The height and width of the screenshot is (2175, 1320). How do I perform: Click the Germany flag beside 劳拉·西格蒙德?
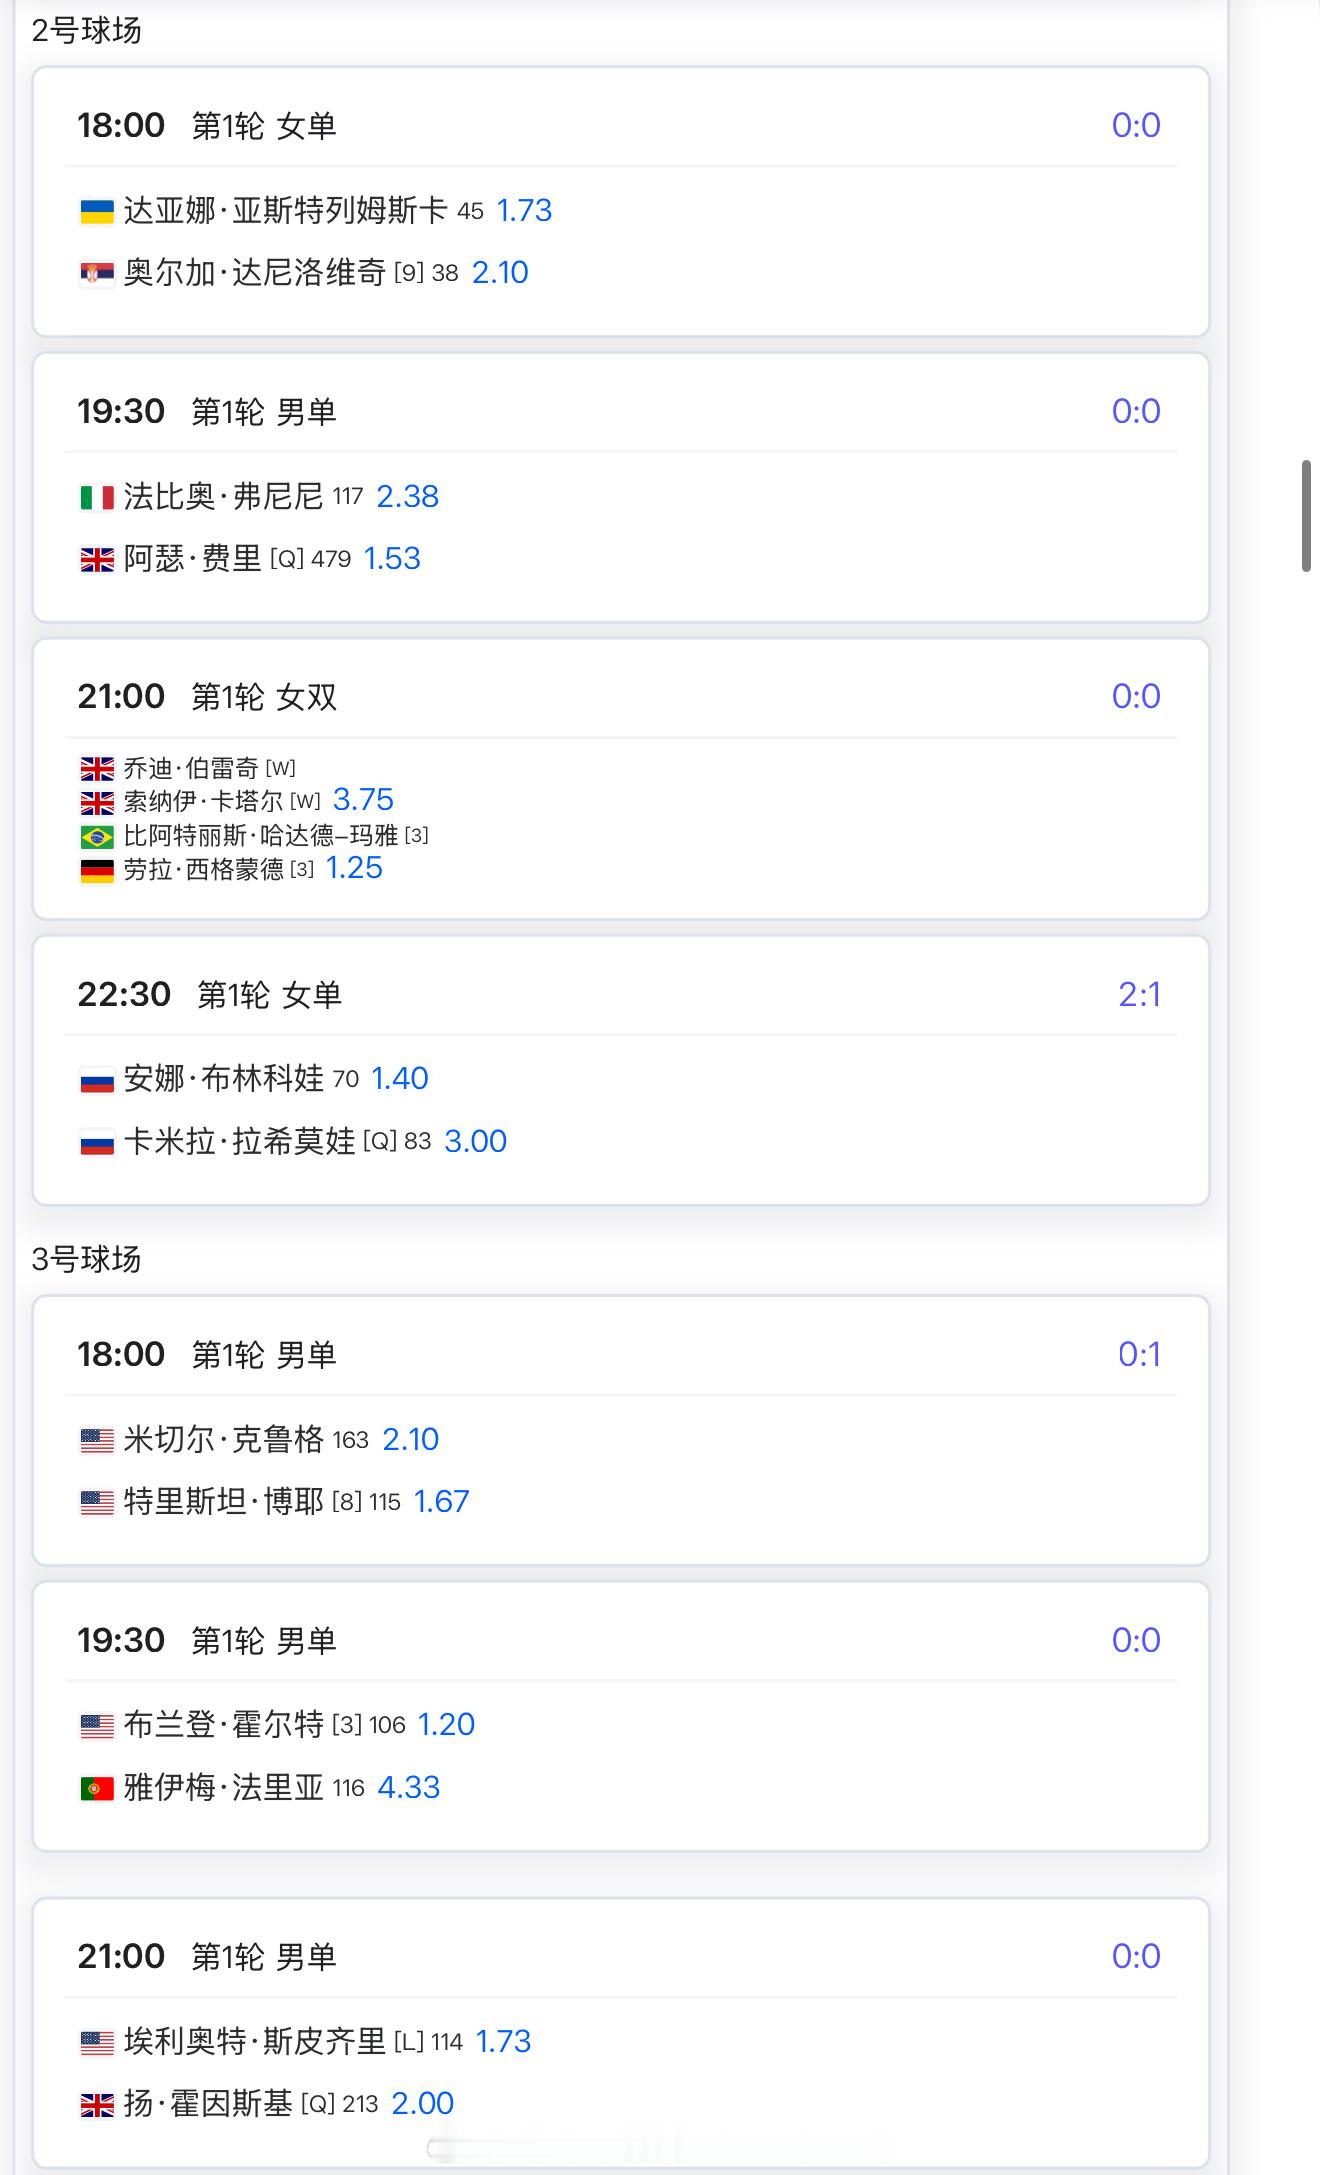97,870
